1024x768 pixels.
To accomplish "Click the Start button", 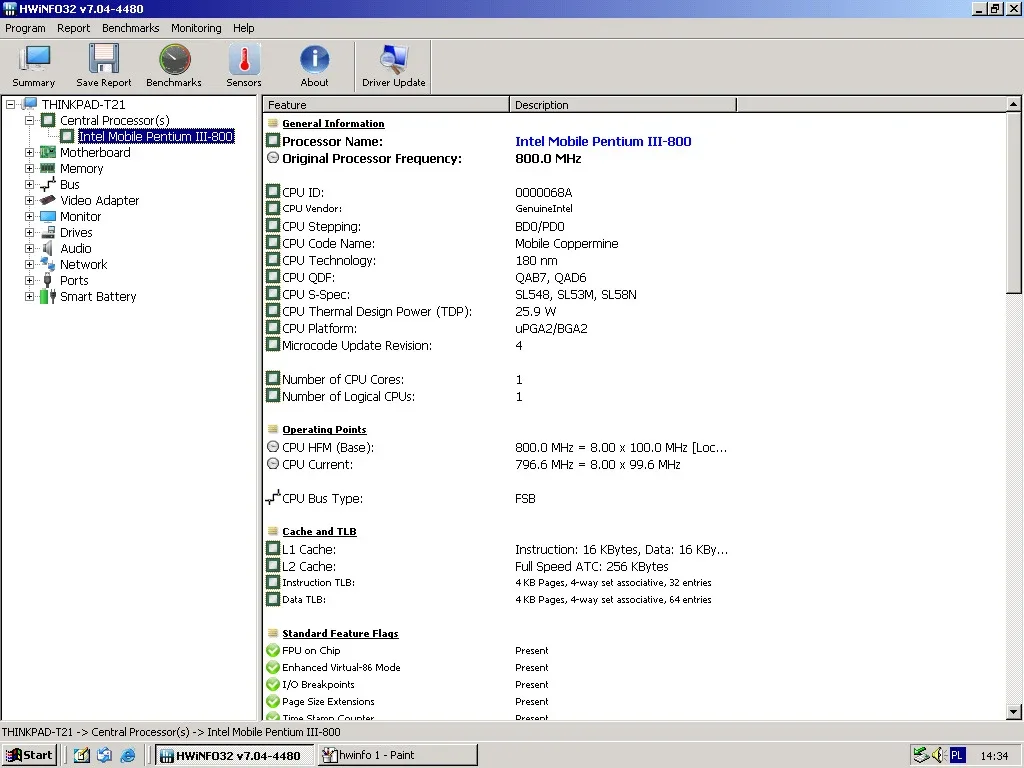I will (29, 755).
